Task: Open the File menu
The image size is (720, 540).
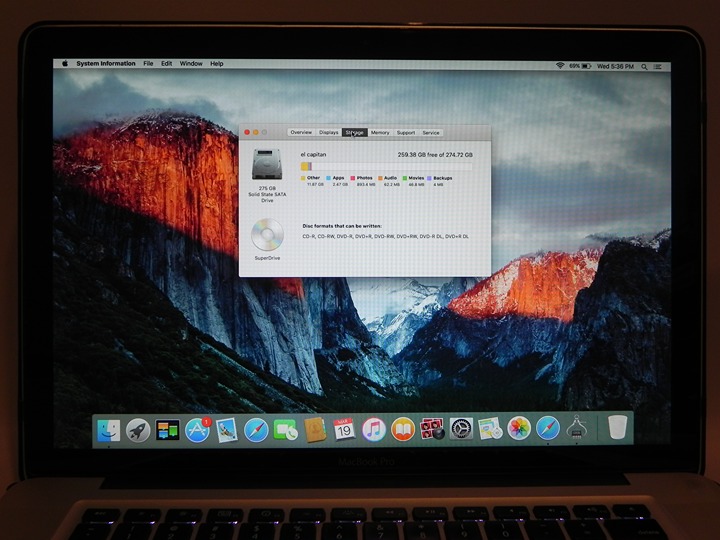Action: point(148,63)
